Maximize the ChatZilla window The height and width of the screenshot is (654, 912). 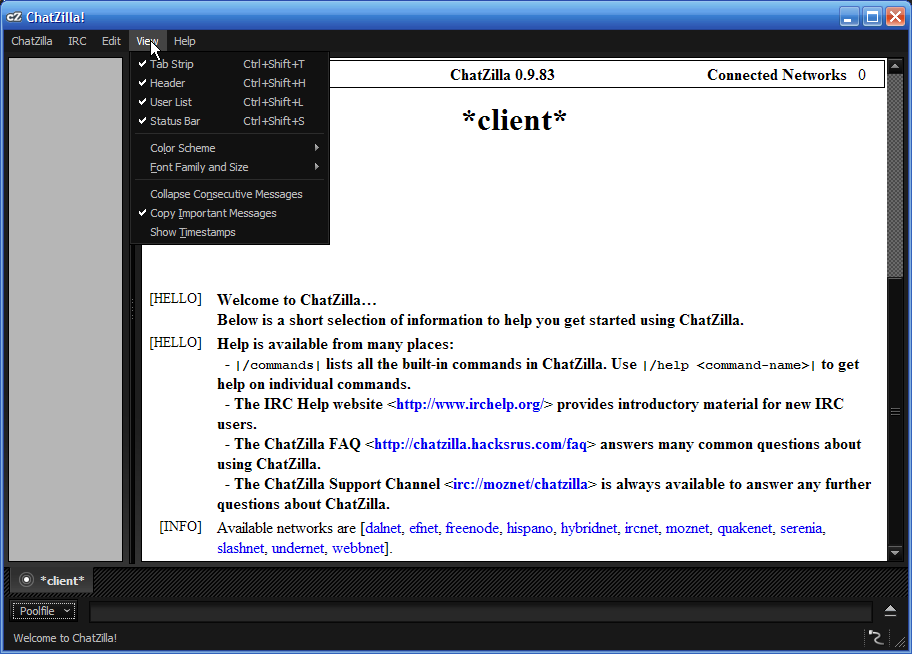click(872, 17)
